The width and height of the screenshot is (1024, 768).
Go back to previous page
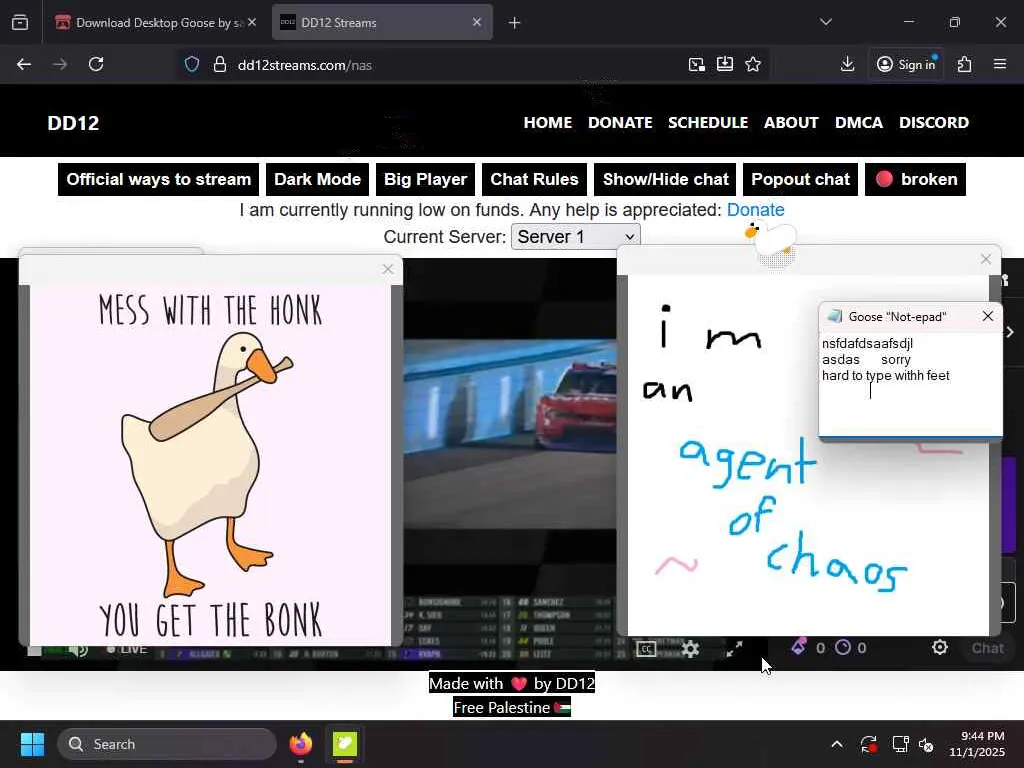tap(24, 64)
